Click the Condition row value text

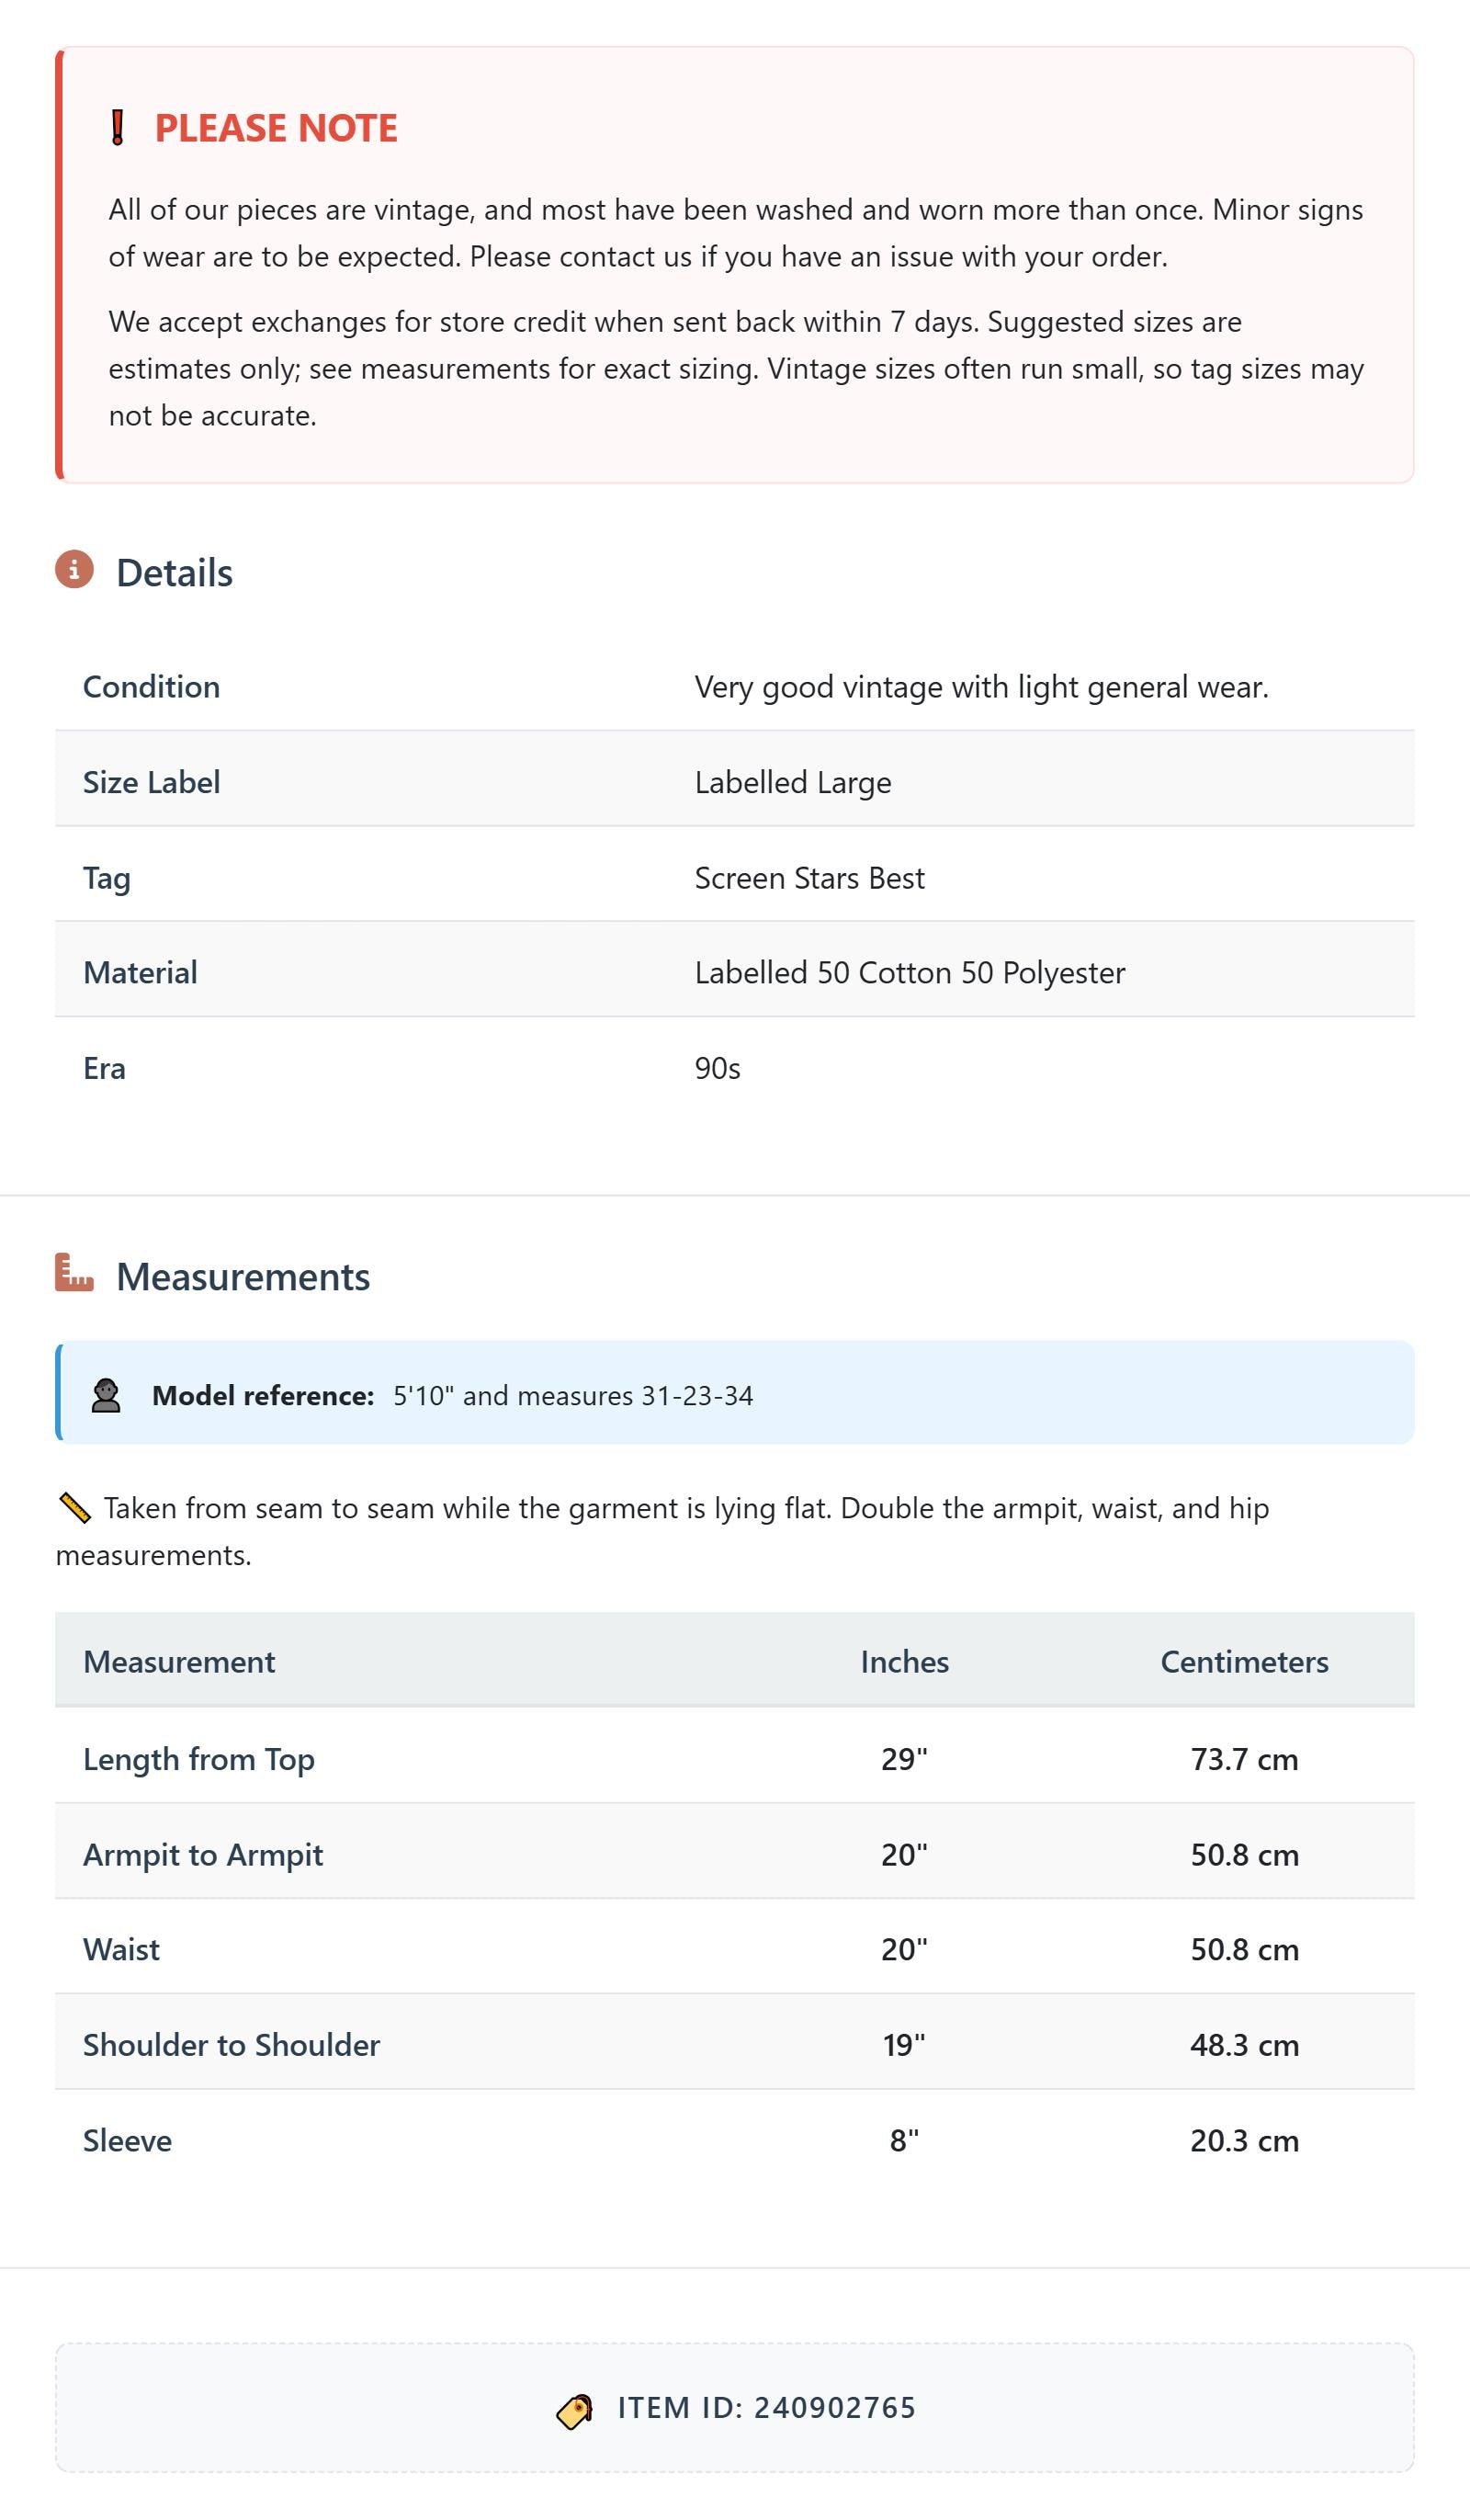[981, 687]
